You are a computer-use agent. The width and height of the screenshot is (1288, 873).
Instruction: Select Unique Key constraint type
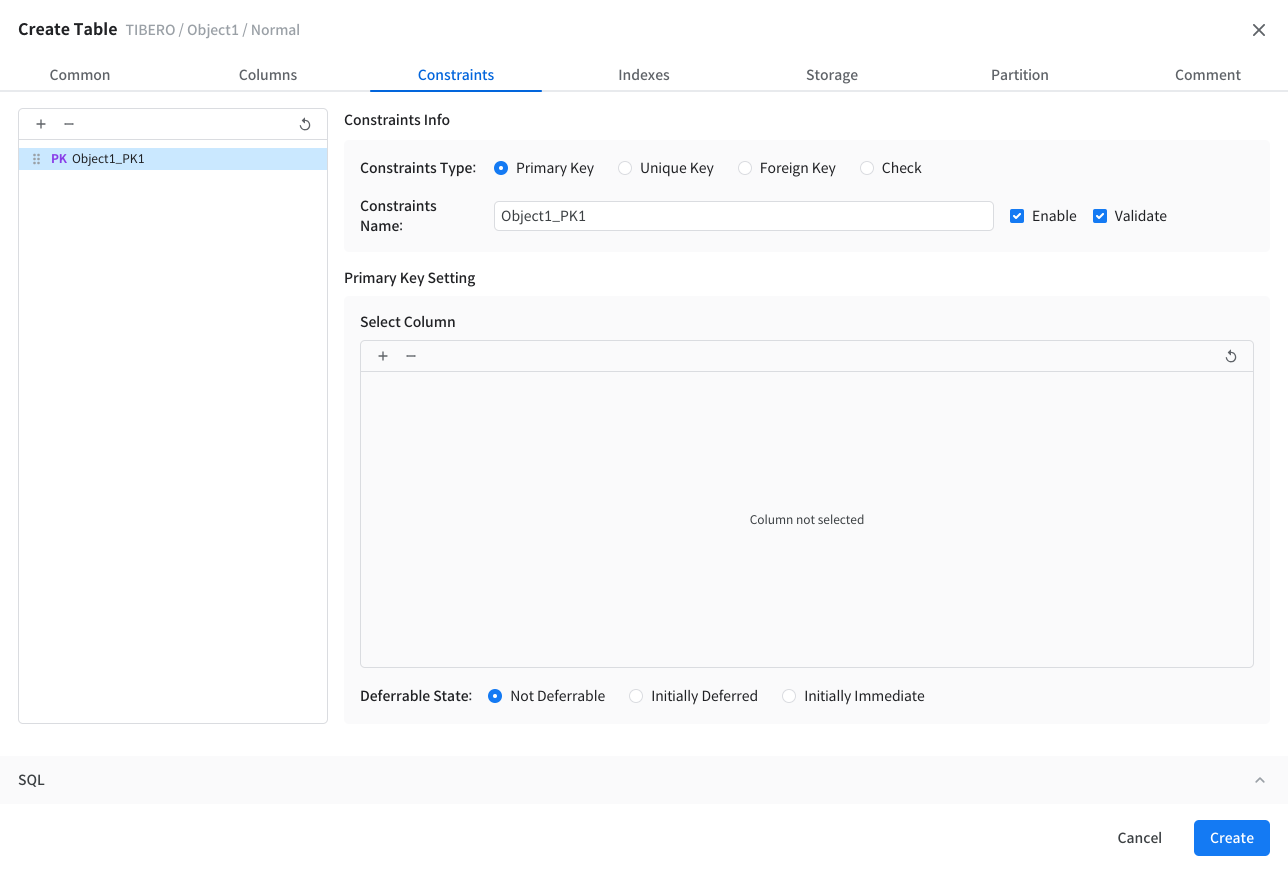(x=625, y=168)
